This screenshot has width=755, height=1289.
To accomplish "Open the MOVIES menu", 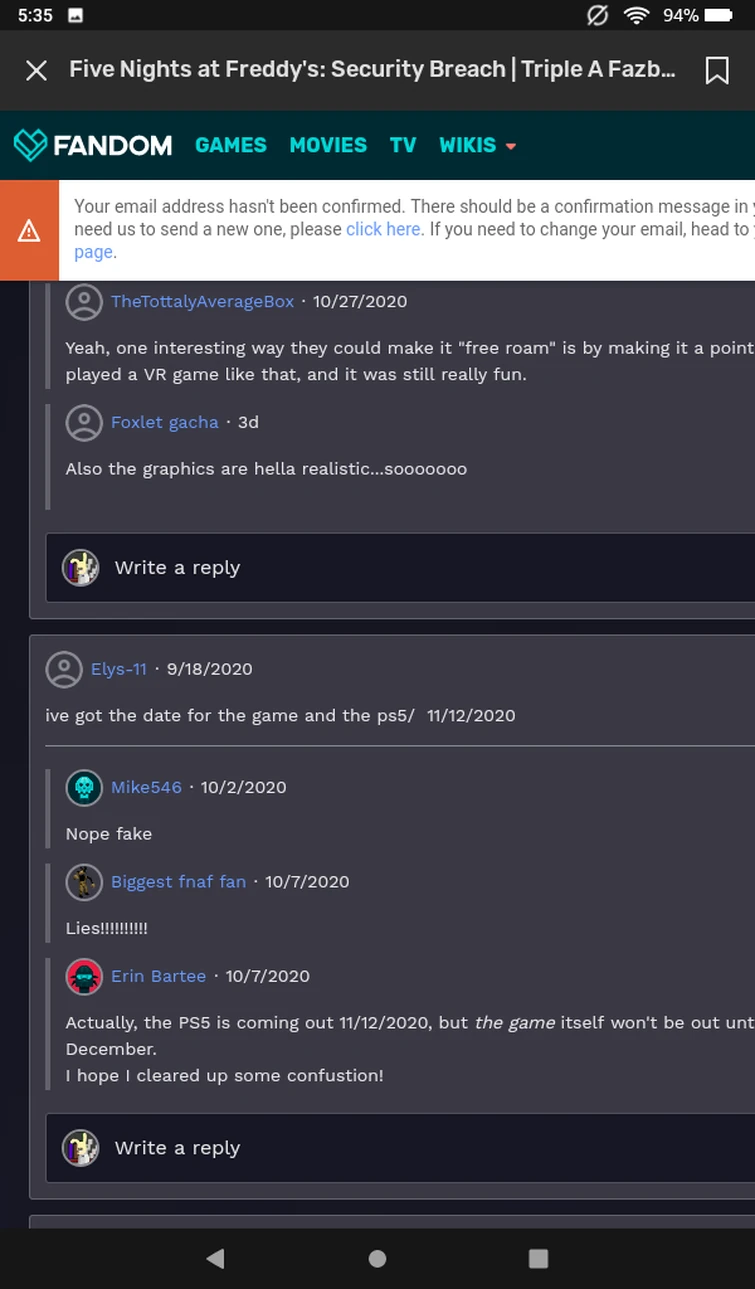I will click(328, 145).
